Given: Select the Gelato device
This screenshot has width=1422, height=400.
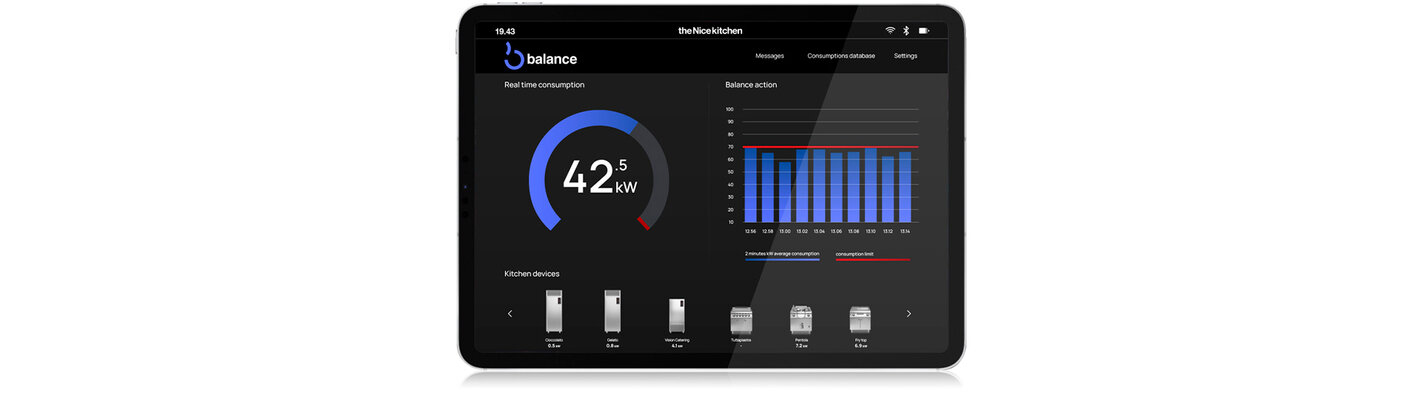Looking at the screenshot, I should pyautogui.click(x=612, y=318).
